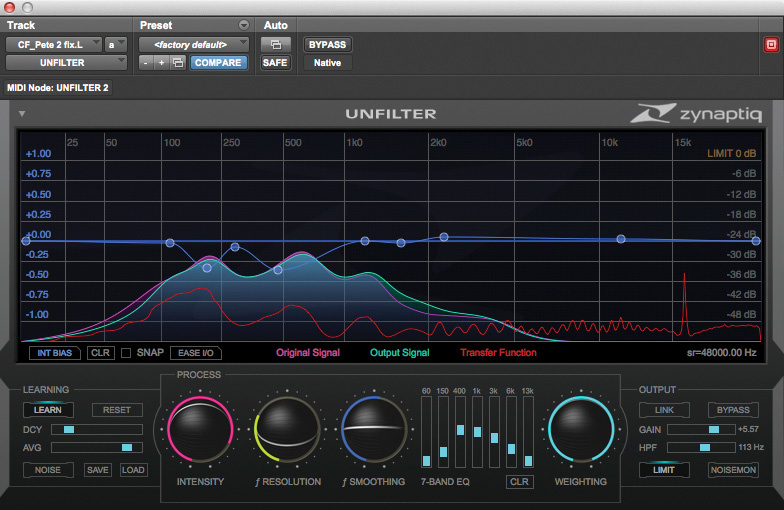Open the CF_Pete 2 fix.L track selector
Screen dimensions: 784x510
pos(54,44)
